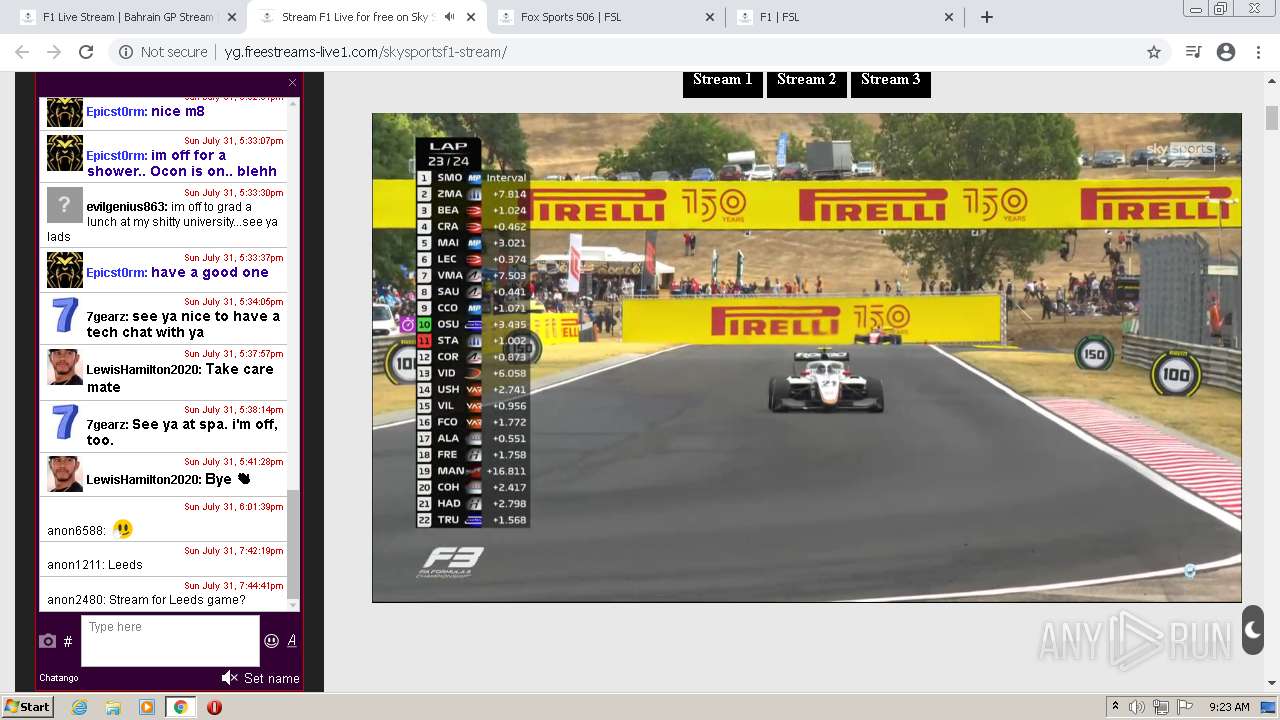Show hidden system tray icons

(1115, 707)
